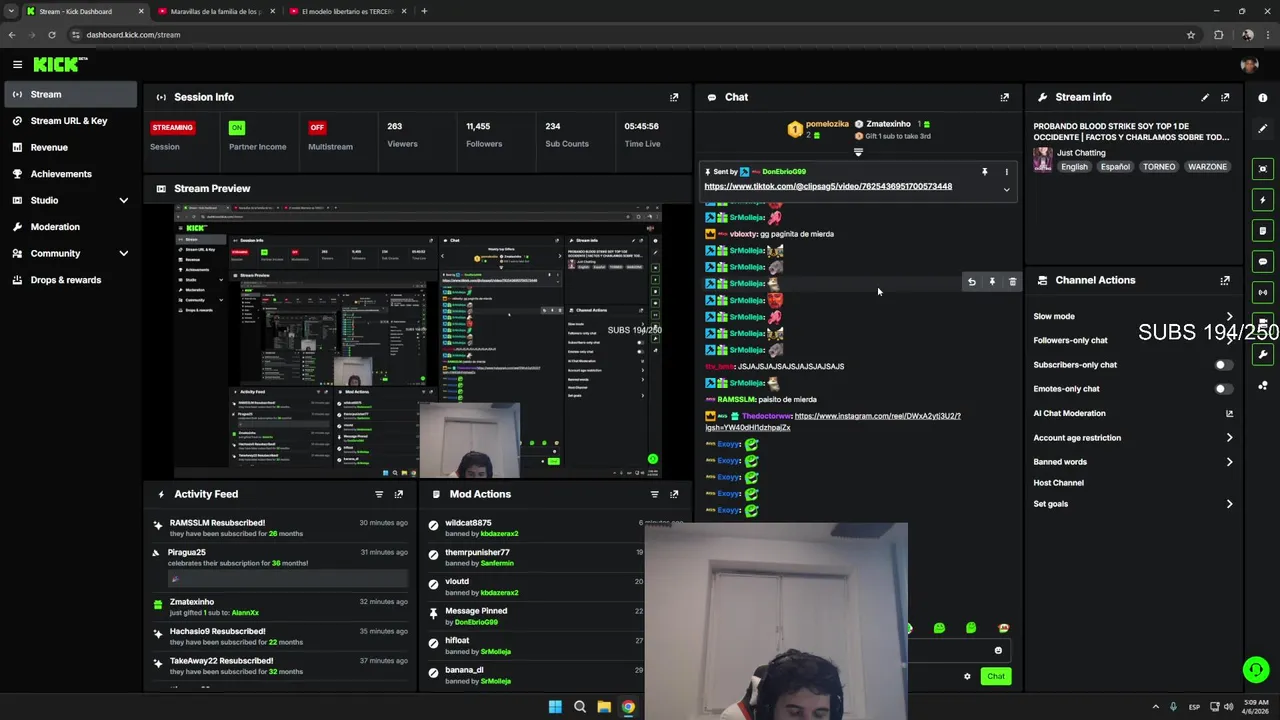The height and width of the screenshot is (720, 1280).
Task: Bookmark the page with the star icon
Action: click(1191, 35)
